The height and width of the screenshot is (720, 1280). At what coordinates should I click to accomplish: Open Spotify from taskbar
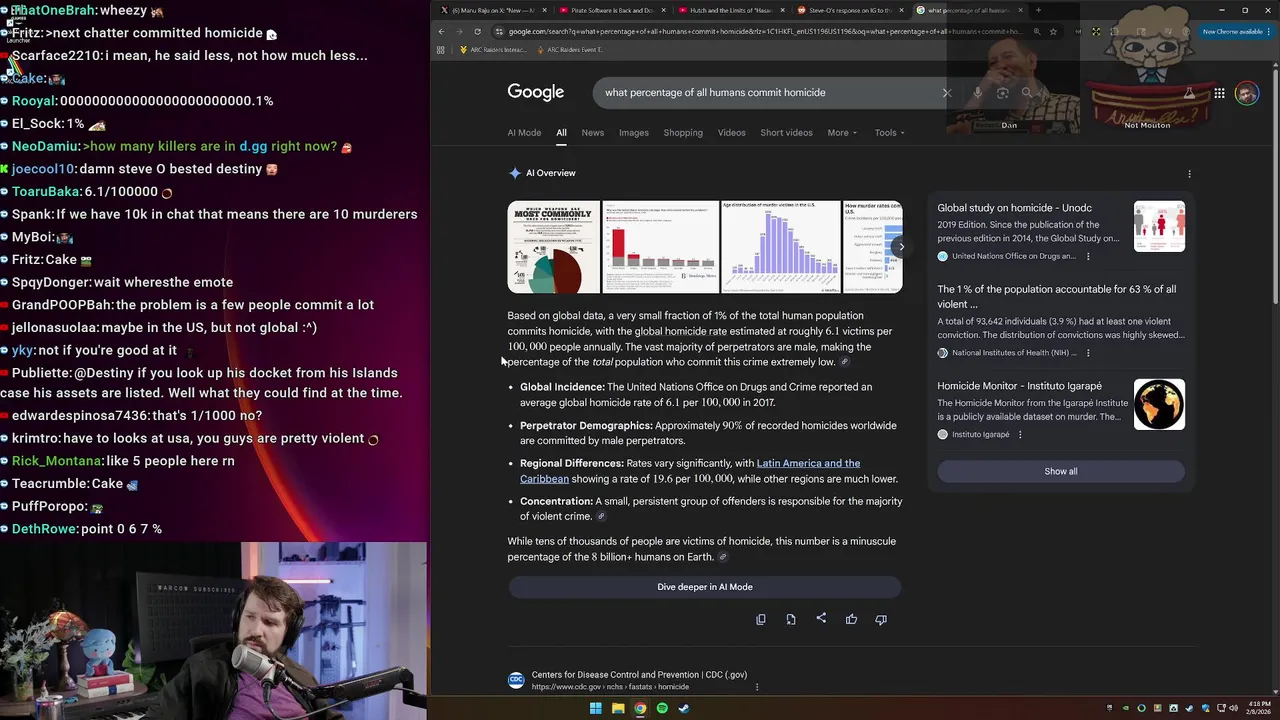662,709
